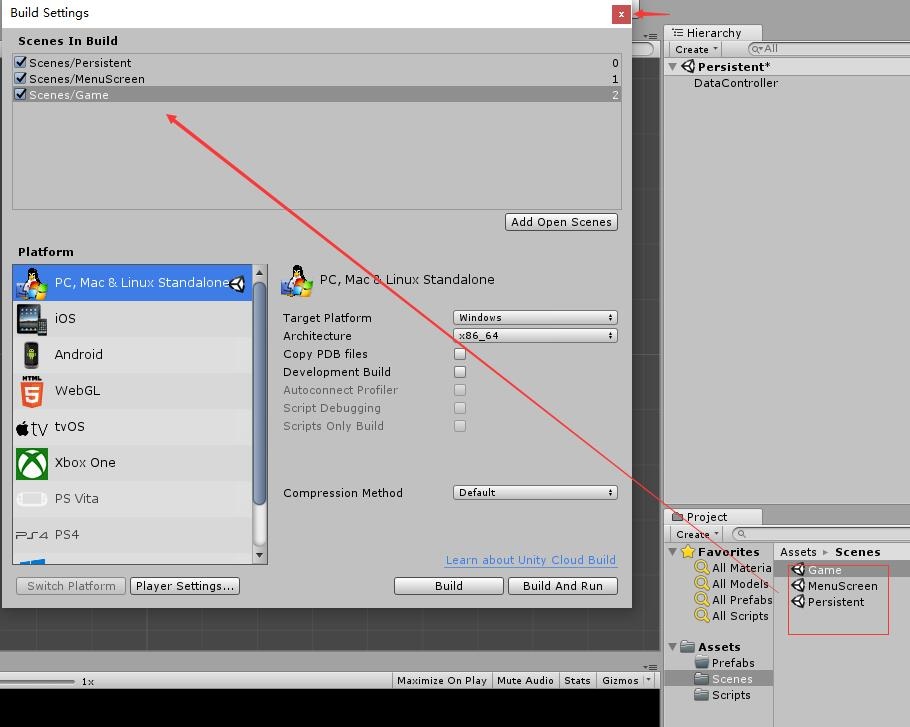Enable Copy PDB files checkbox
This screenshot has width=910, height=727.
point(460,354)
